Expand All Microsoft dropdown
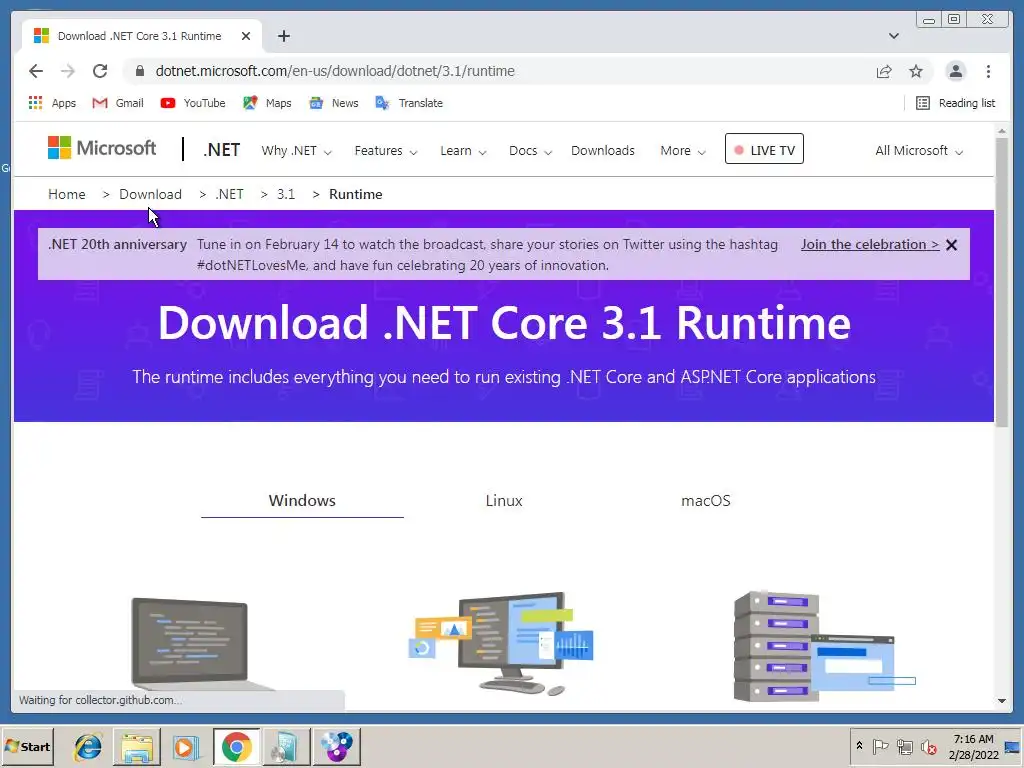1024x768 pixels. click(919, 151)
